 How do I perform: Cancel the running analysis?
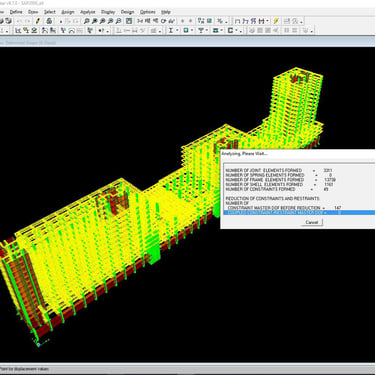(312, 222)
